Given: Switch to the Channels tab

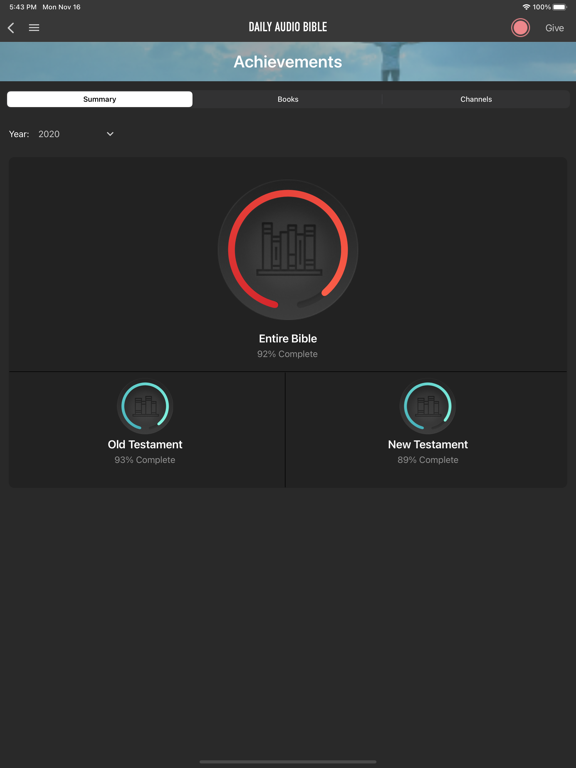Looking at the screenshot, I should 476,99.
